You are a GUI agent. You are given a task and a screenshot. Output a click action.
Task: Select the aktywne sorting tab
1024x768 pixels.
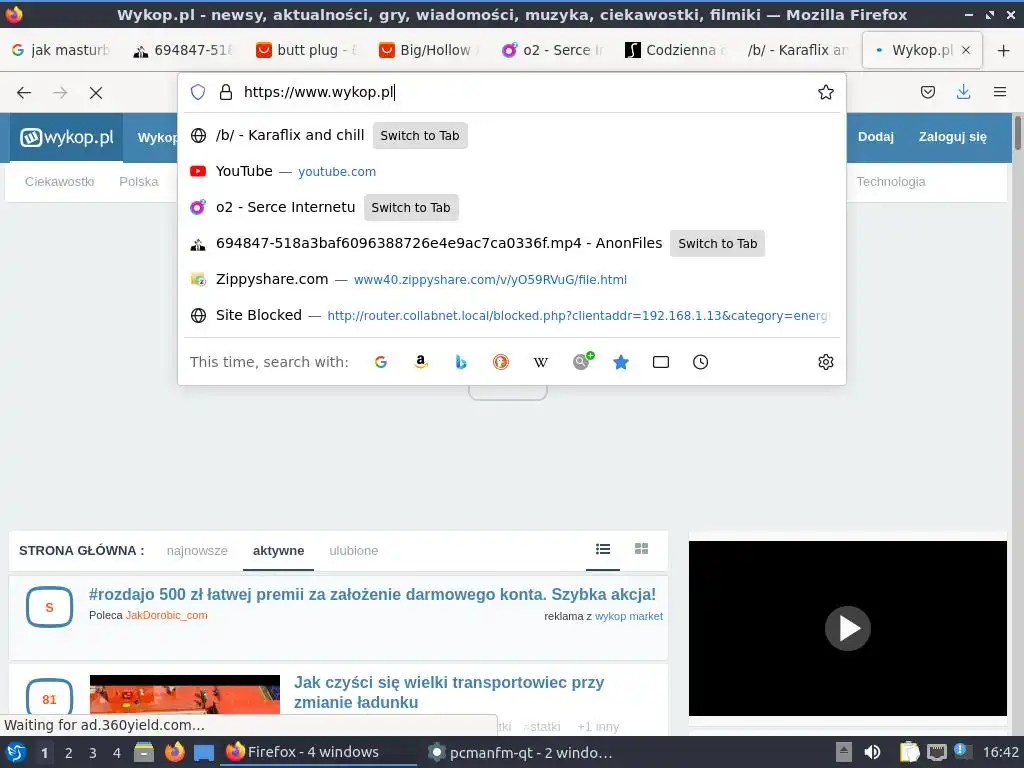(x=278, y=551)
